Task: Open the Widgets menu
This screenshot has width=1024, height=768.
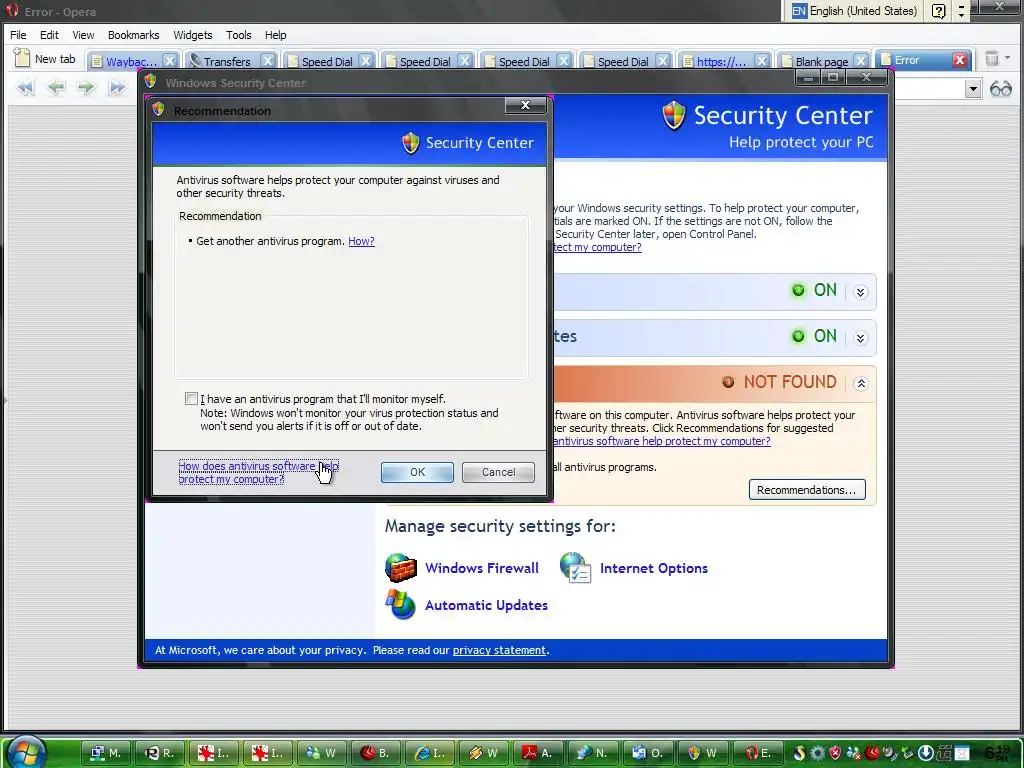Action: (193, 35)
